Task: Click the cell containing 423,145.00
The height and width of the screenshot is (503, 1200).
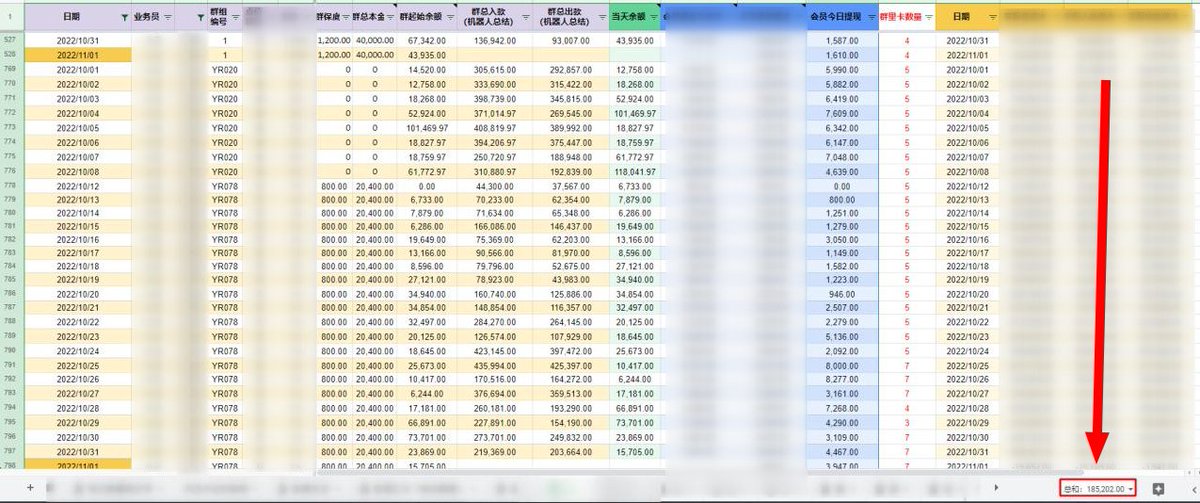Action: point(493,351)
